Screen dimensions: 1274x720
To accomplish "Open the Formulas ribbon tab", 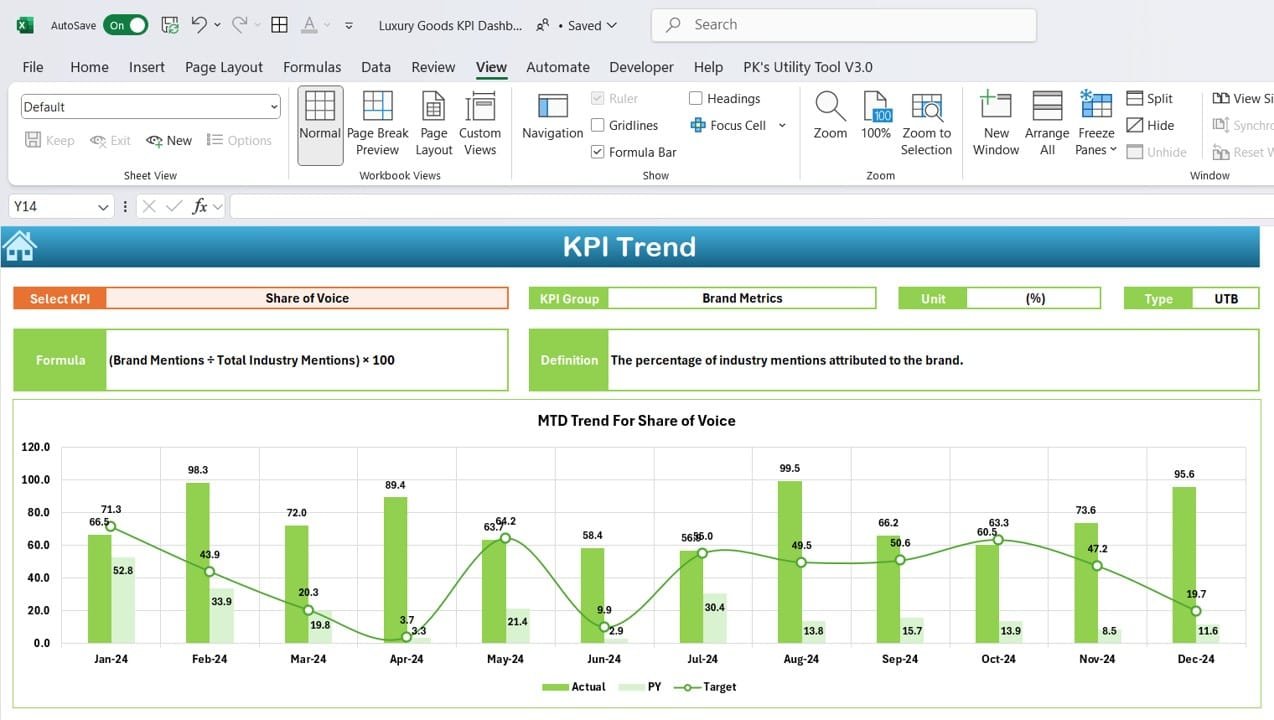I will pos(312,67).
